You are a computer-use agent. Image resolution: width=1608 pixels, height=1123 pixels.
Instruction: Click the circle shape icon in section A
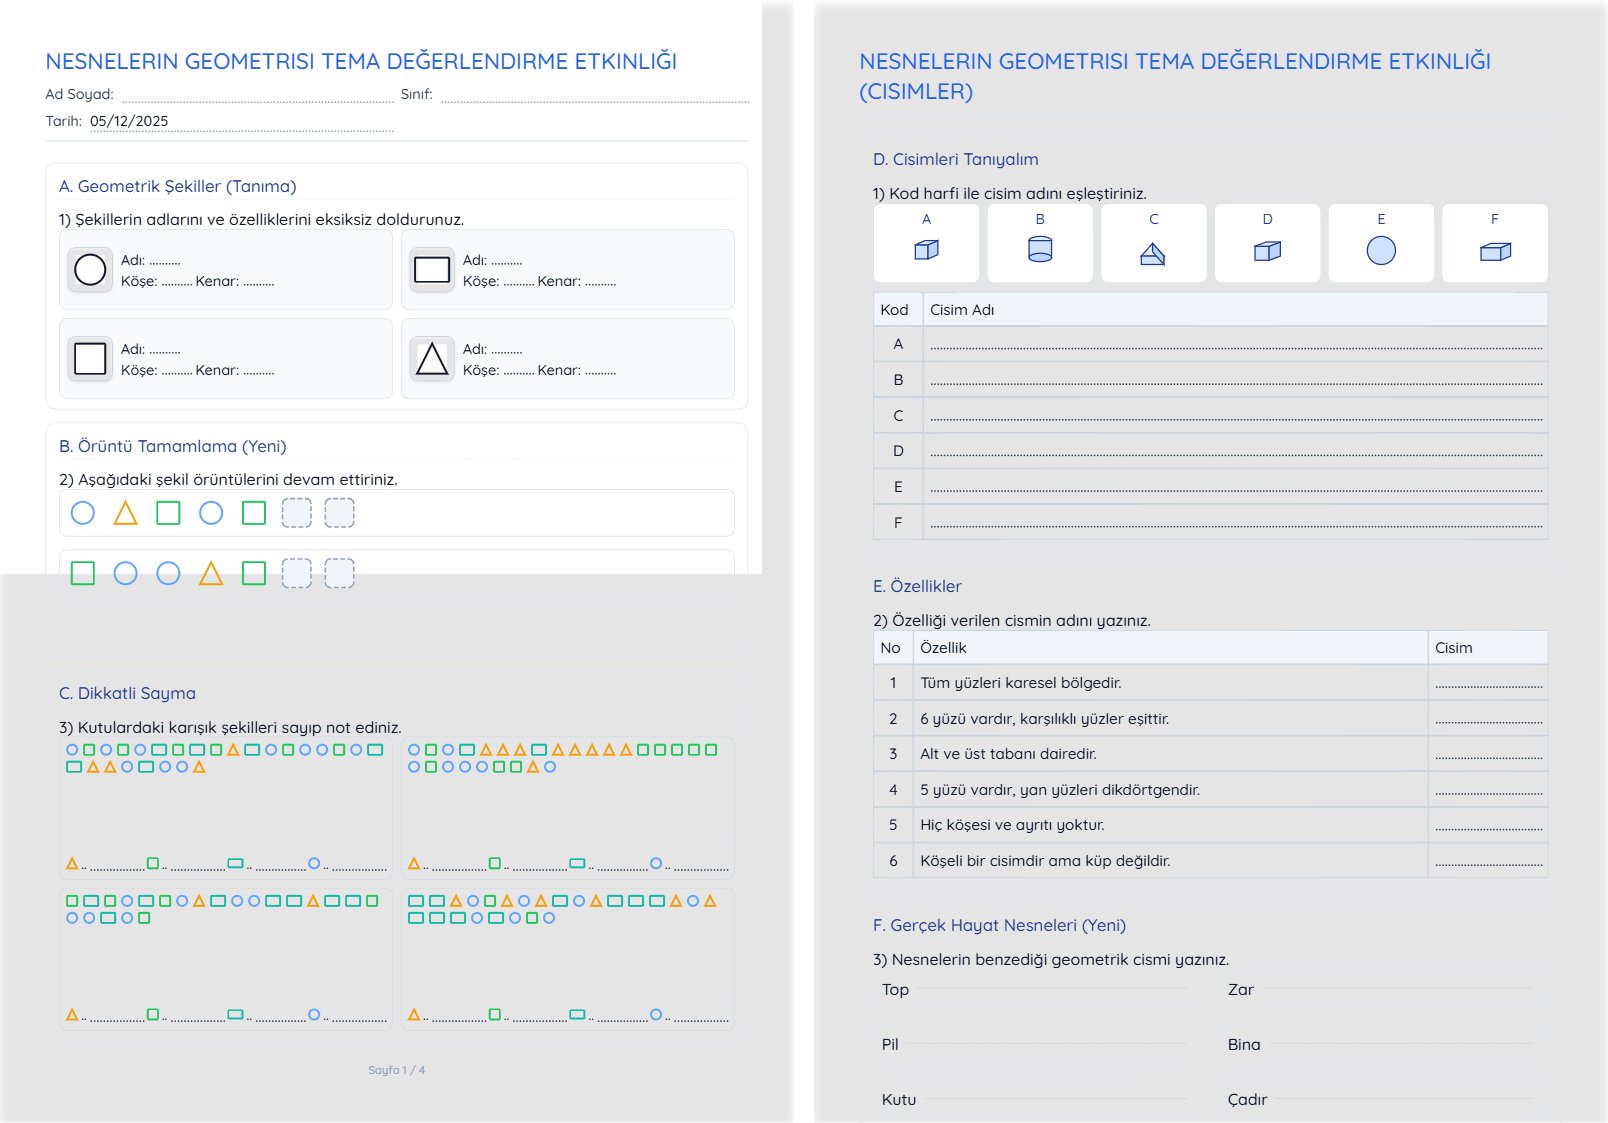(90, 270)
